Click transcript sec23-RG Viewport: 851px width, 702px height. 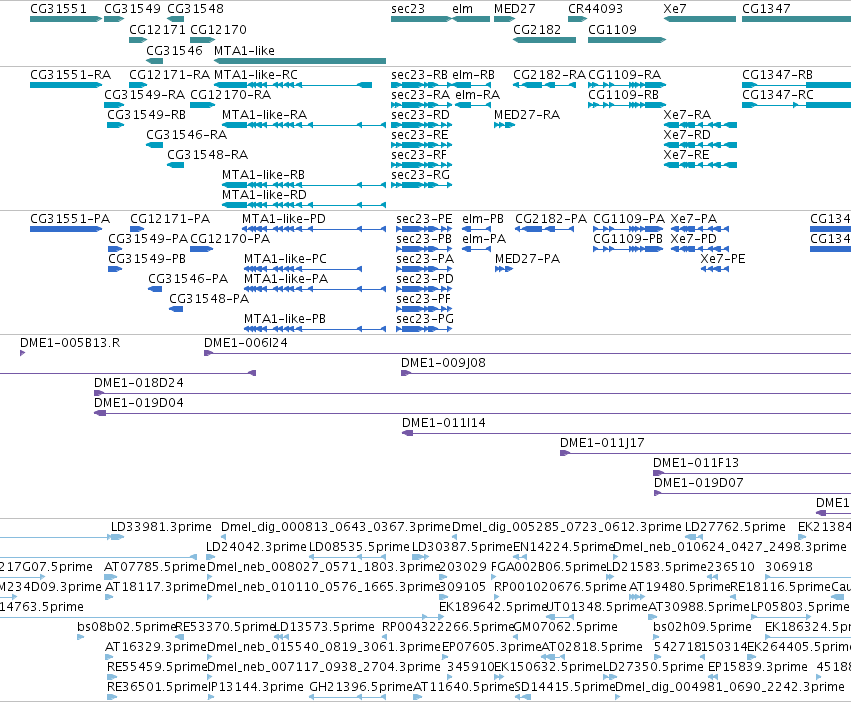pyautogui.click(x=422, y=185)
